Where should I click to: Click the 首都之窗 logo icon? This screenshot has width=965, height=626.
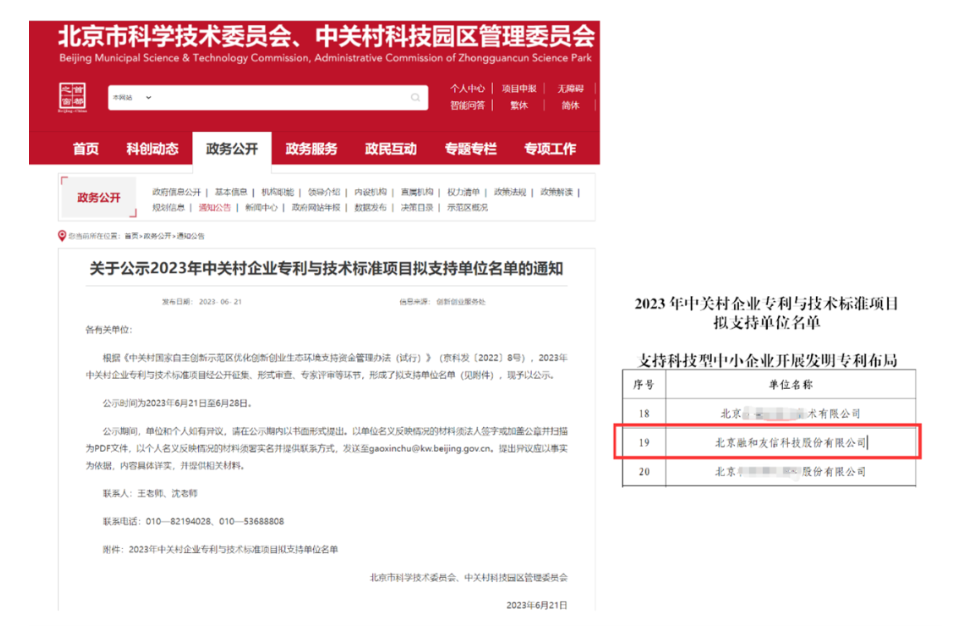click(73, 98)
